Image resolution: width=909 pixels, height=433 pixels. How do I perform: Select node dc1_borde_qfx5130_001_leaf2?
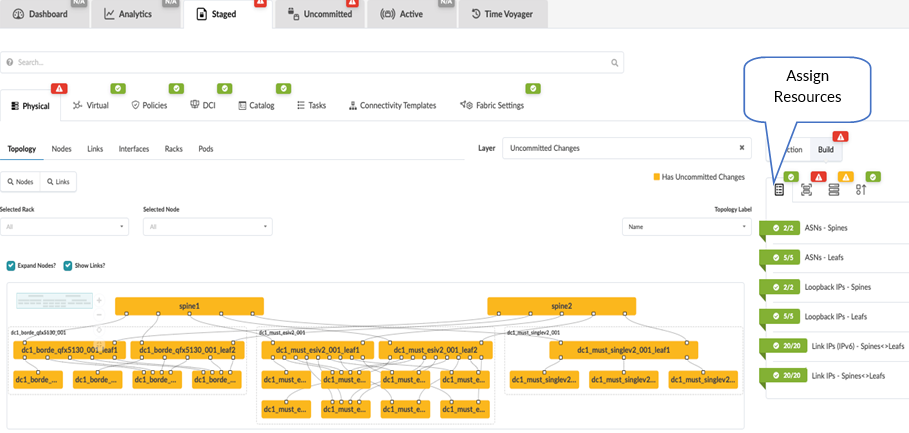click(187, 350)
